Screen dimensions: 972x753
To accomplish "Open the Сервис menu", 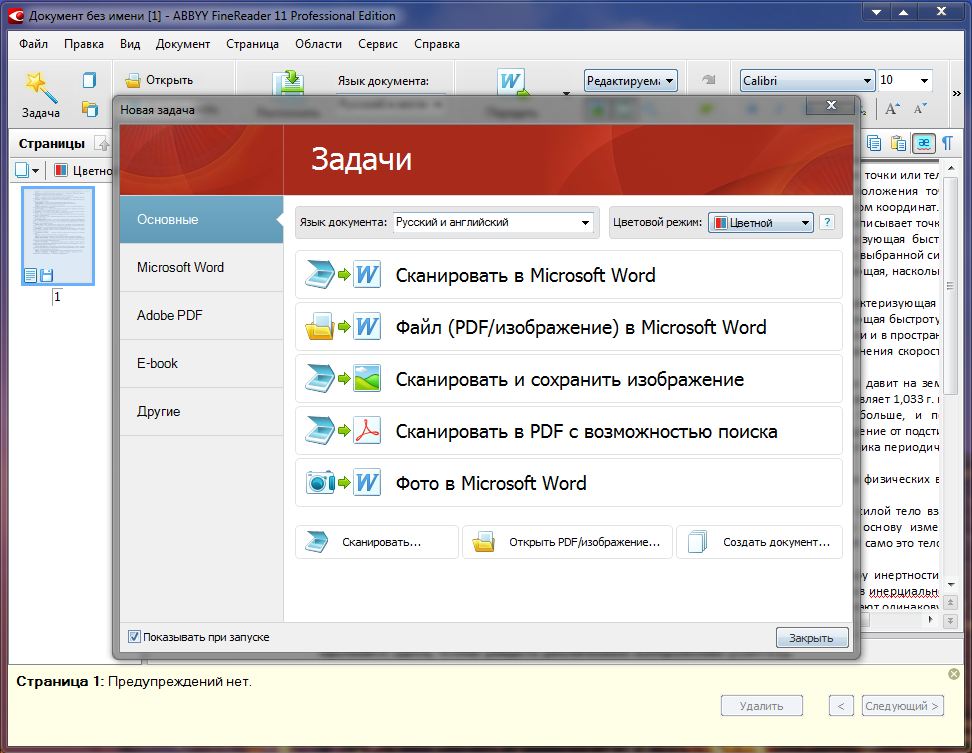I will 378,44.
